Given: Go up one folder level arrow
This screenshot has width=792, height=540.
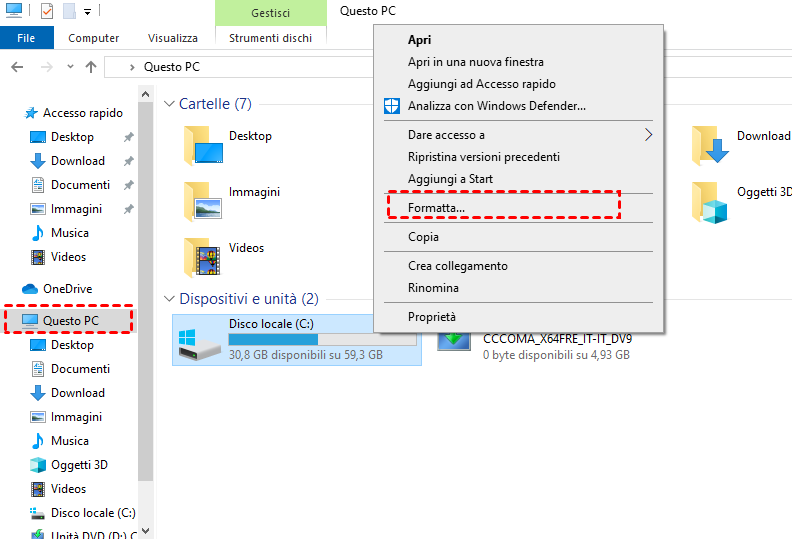Looking at the screenshot, I should [91, 67].
